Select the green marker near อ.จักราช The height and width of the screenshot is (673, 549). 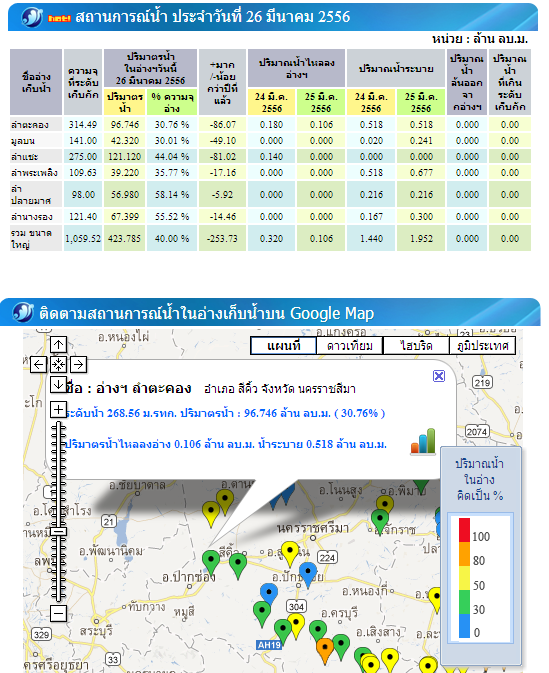tap(380, 522)
